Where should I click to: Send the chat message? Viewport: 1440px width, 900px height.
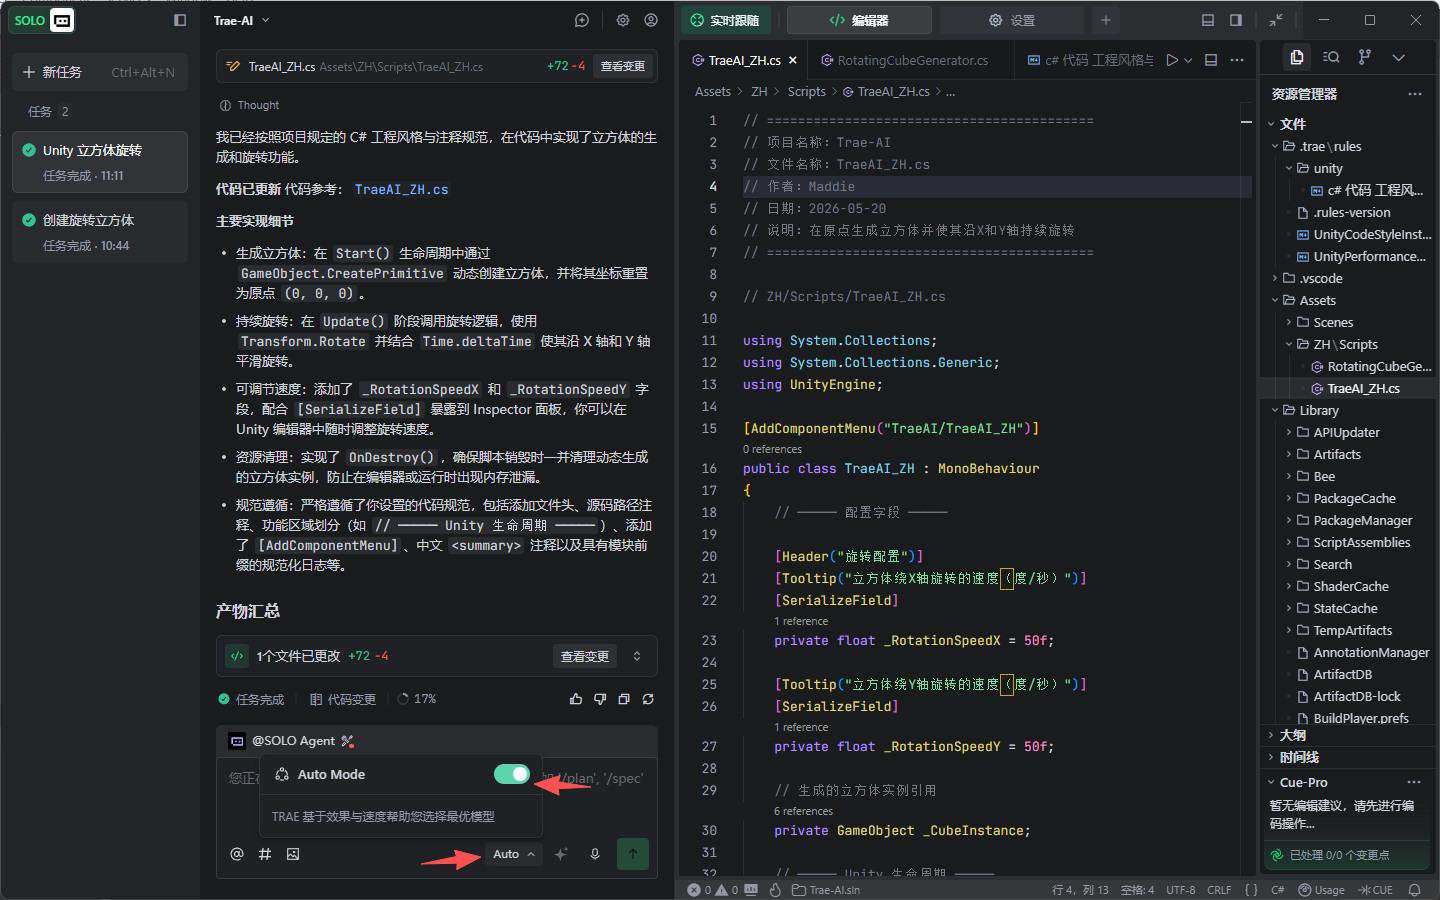coord(633,854)
